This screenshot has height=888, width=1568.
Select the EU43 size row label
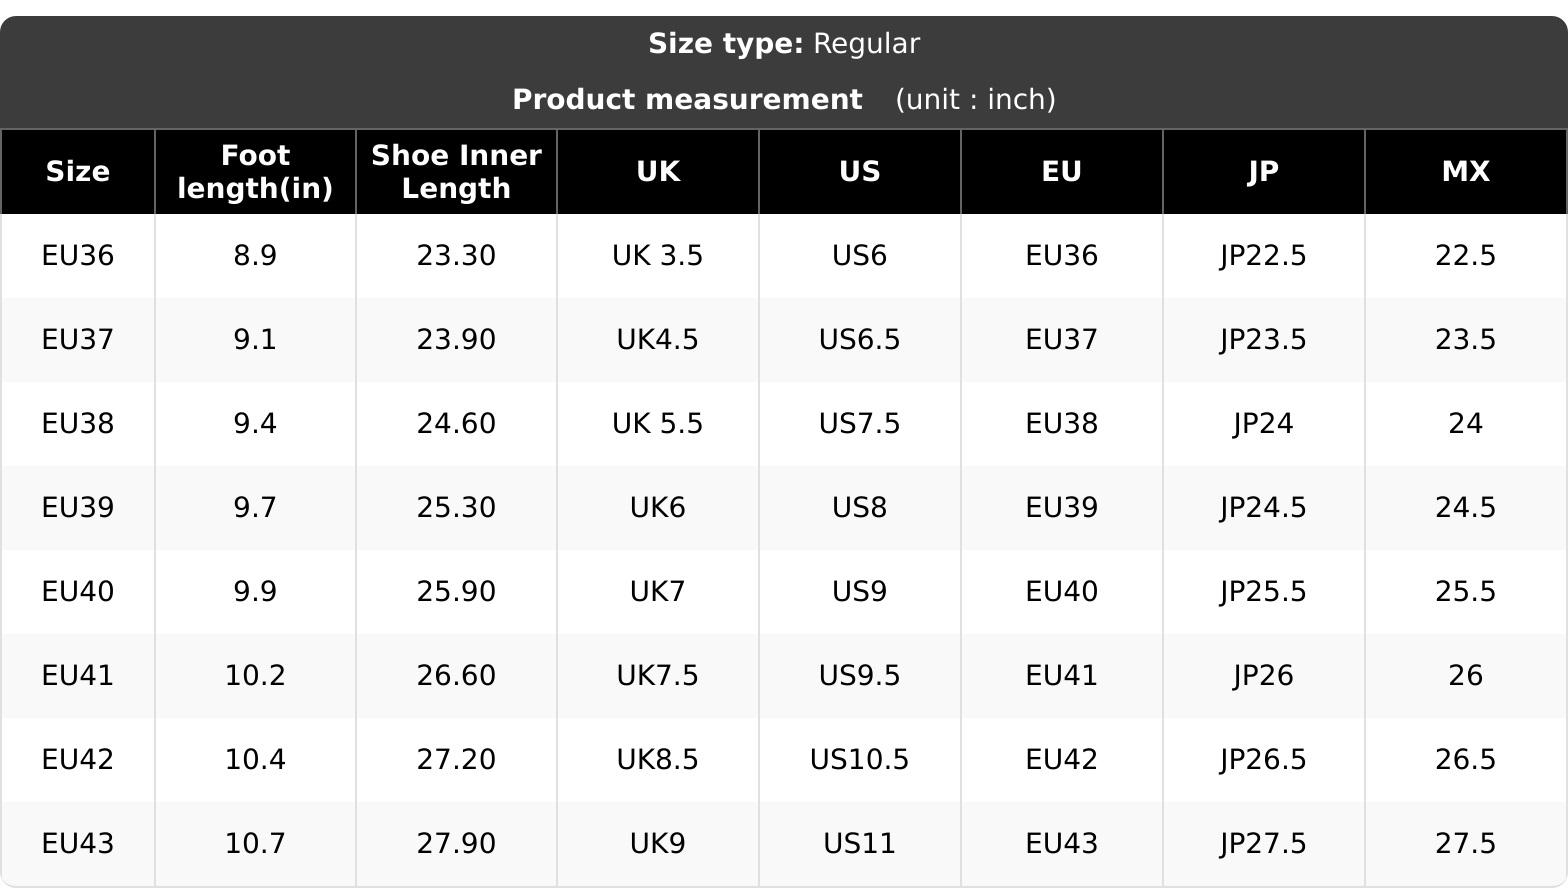pyautogui.click(x=78, y=844)
